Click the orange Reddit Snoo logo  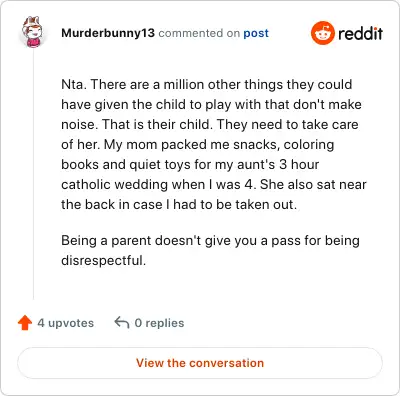coord(322,33)
